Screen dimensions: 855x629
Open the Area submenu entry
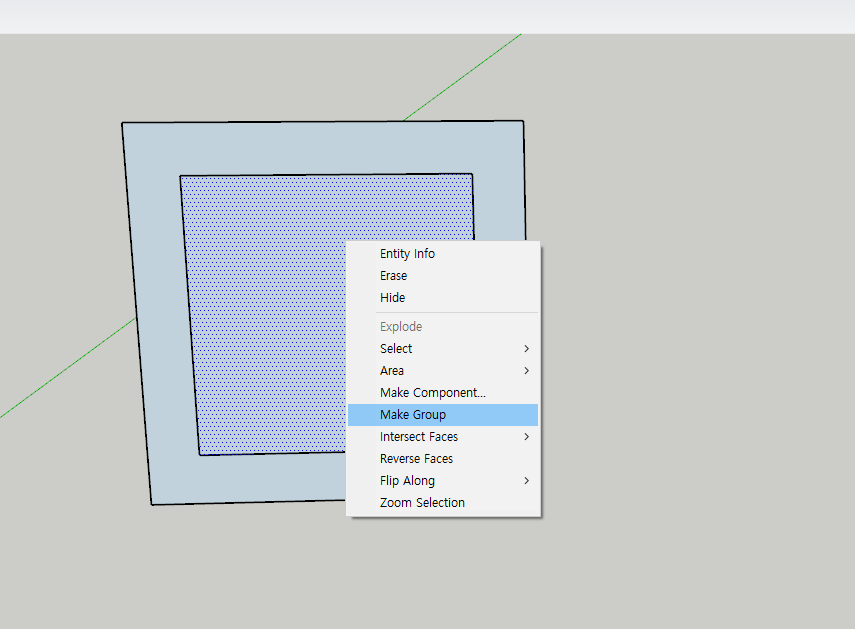[x=443, y=371]
